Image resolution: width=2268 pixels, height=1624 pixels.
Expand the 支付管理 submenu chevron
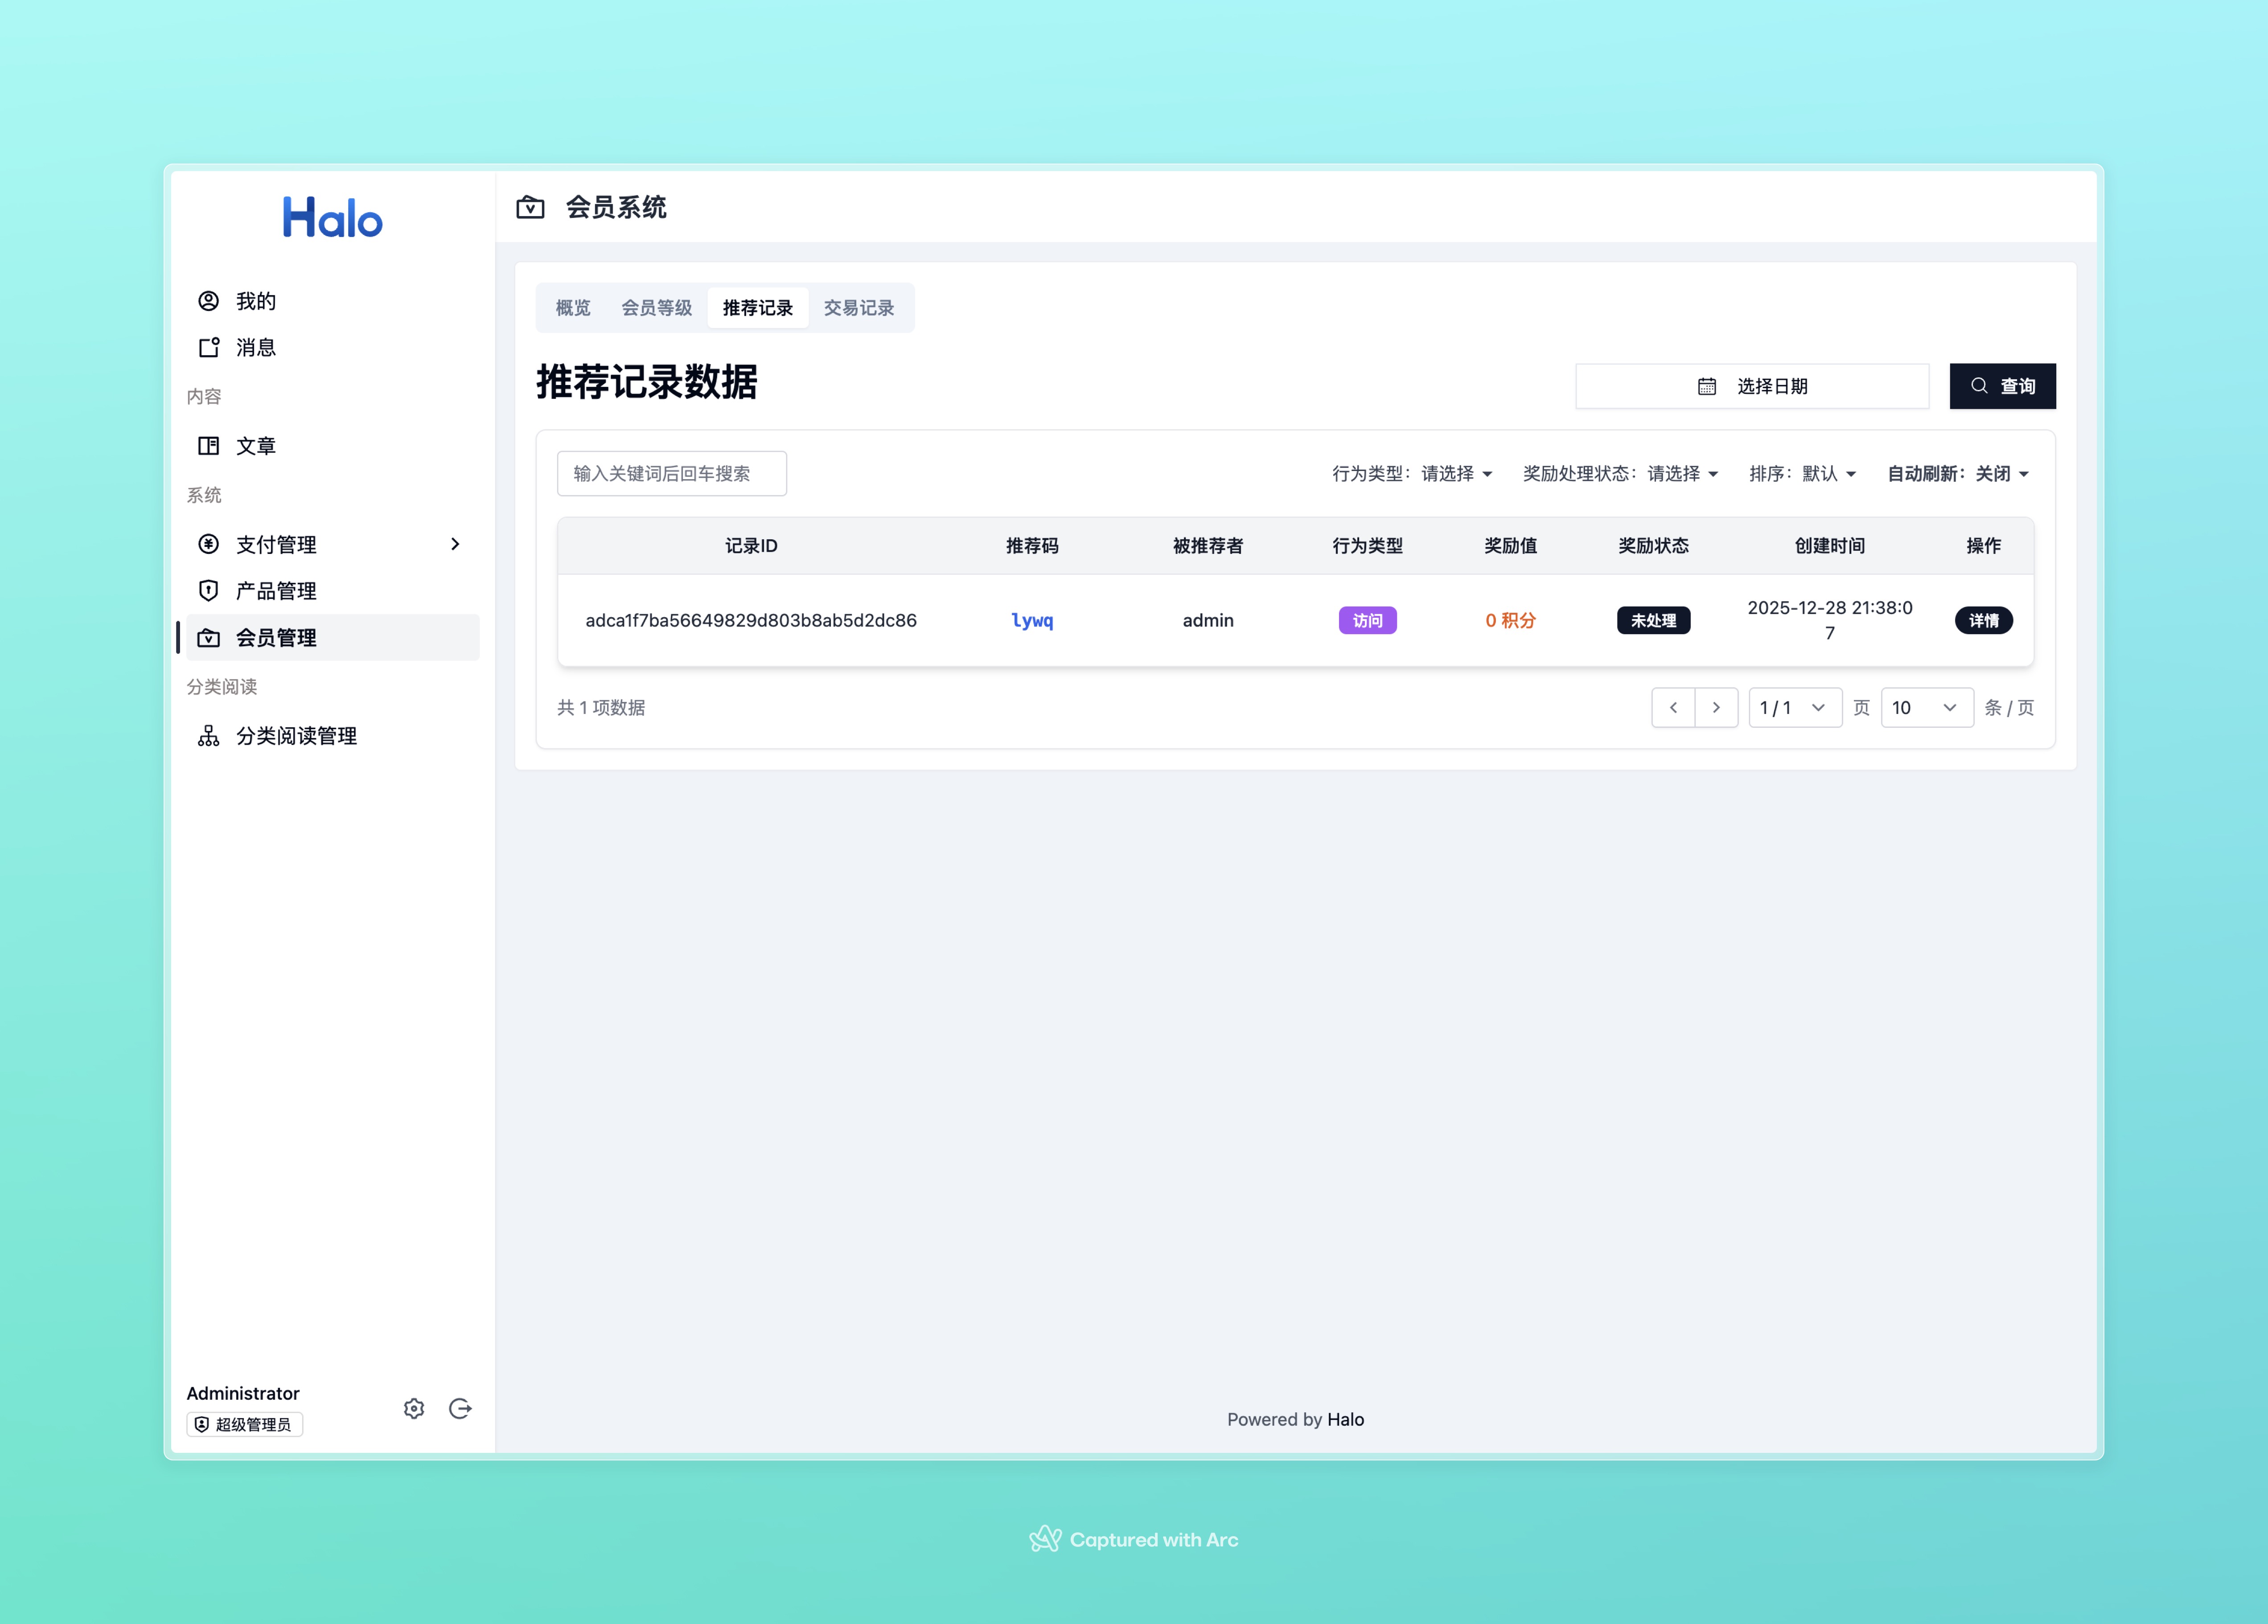(455, 544)
